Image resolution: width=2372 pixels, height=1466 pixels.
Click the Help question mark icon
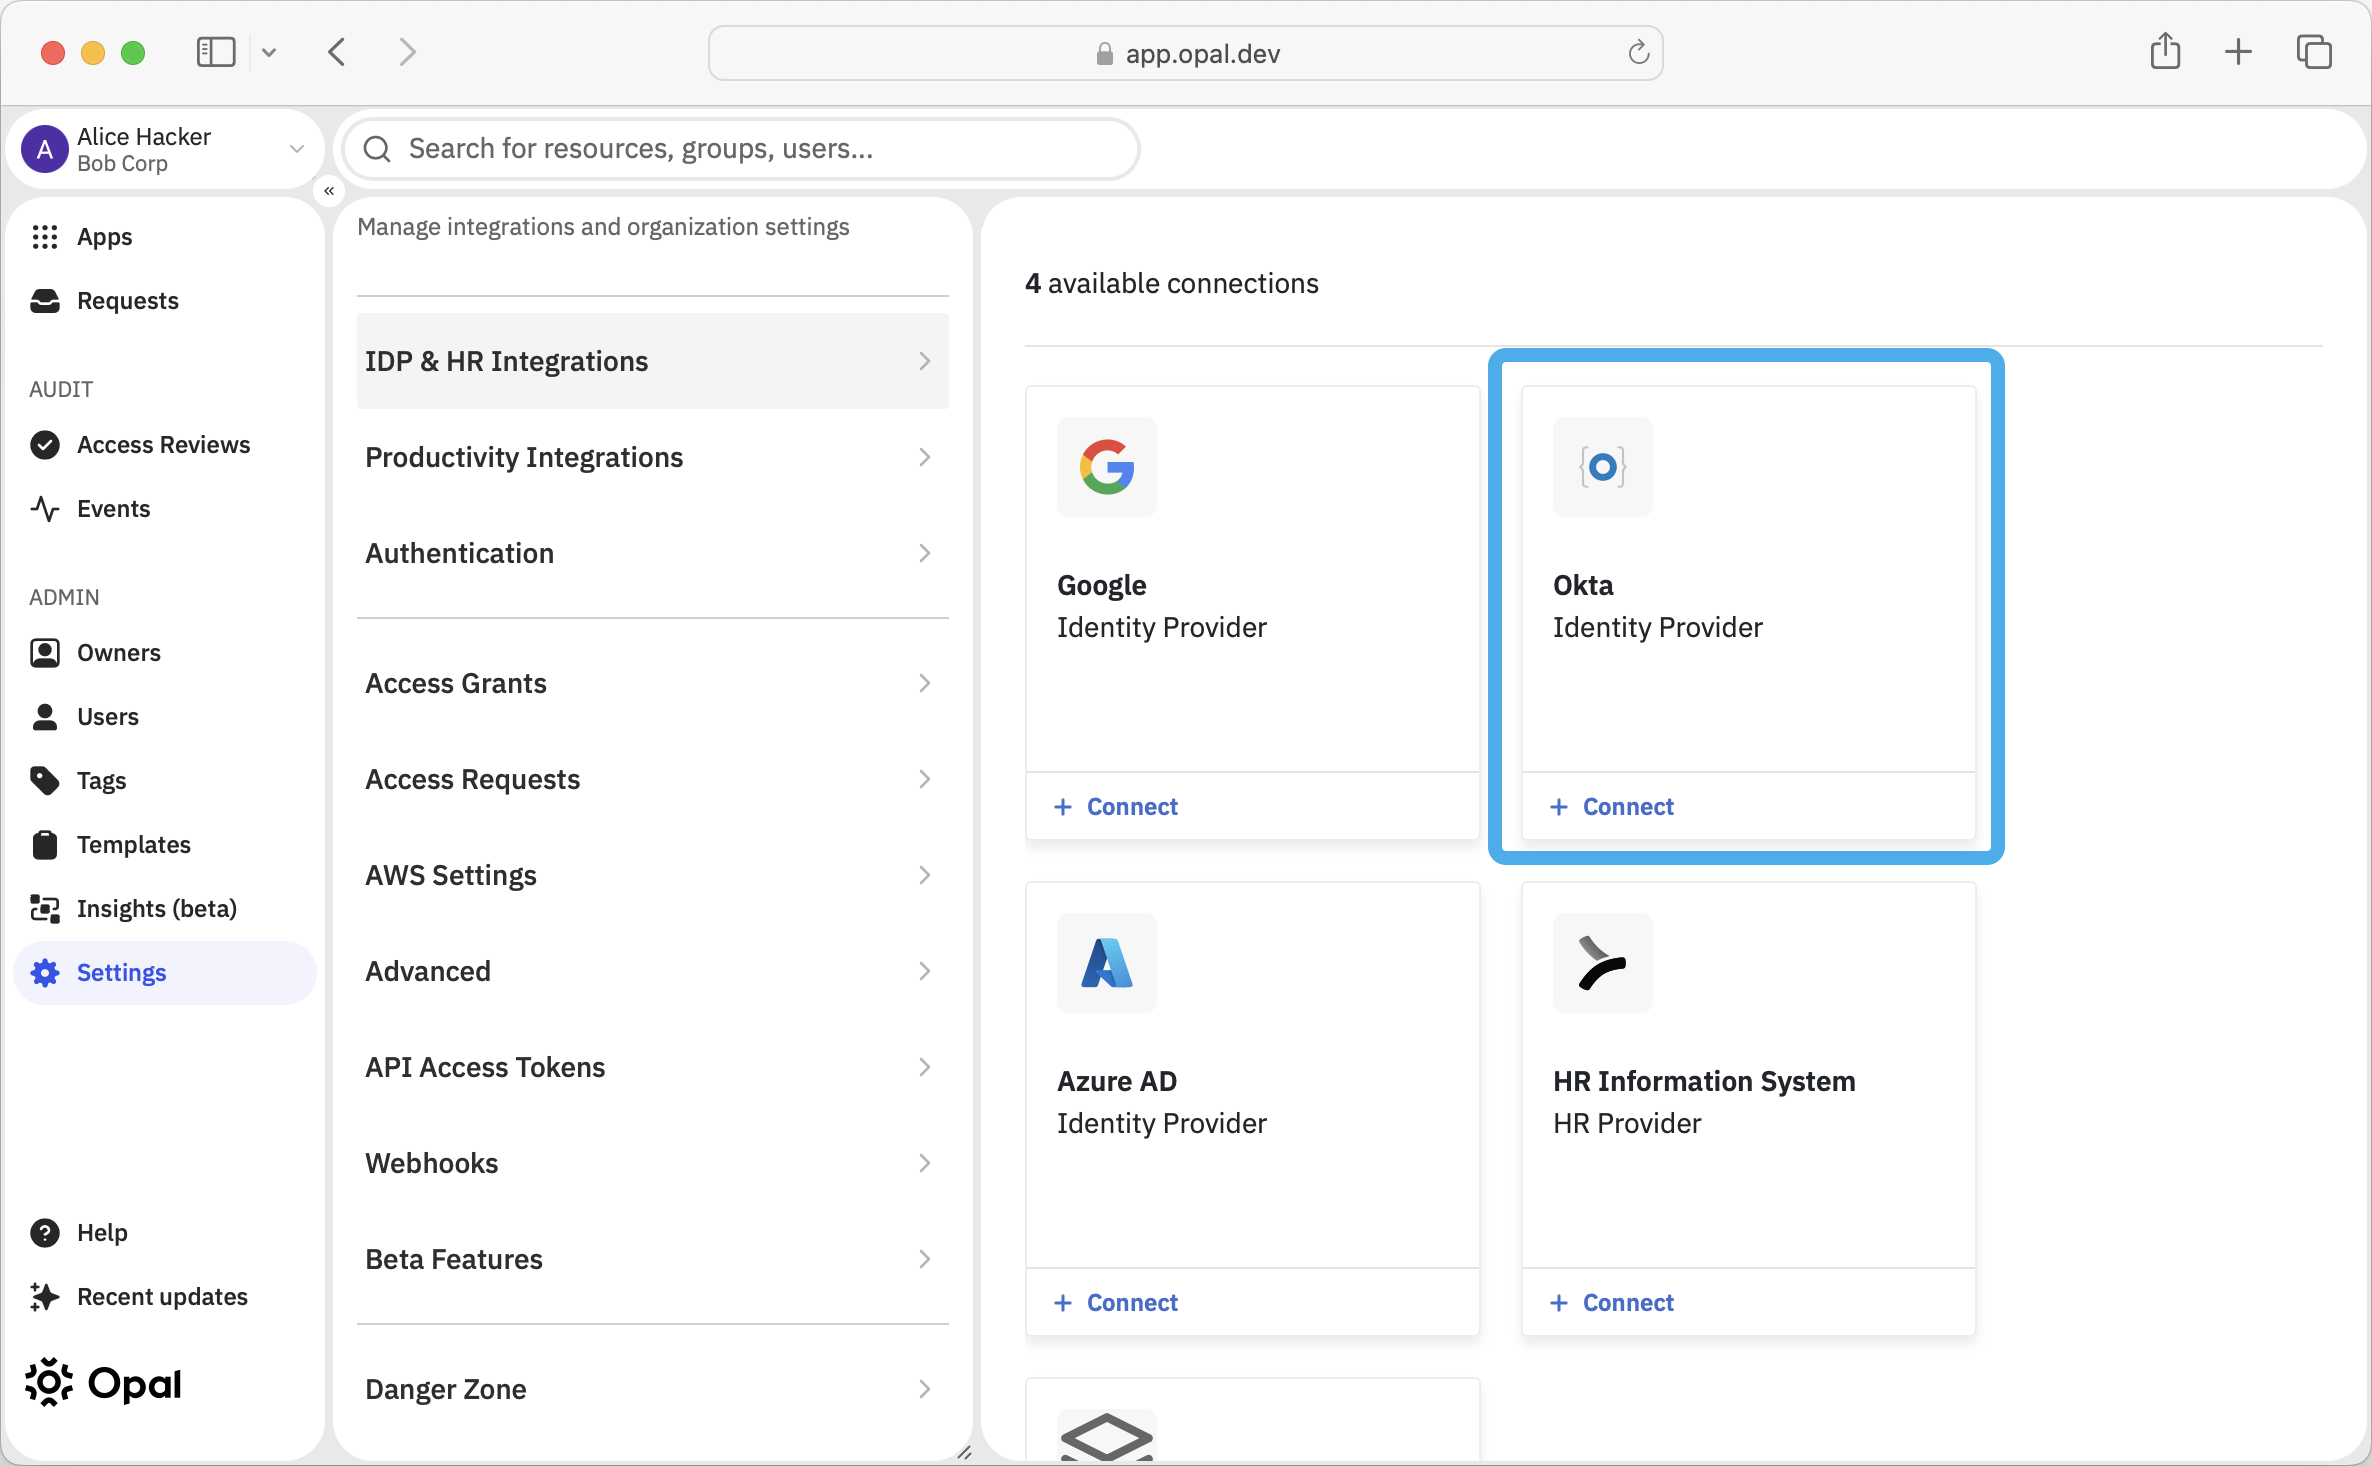coord(45,1233)
